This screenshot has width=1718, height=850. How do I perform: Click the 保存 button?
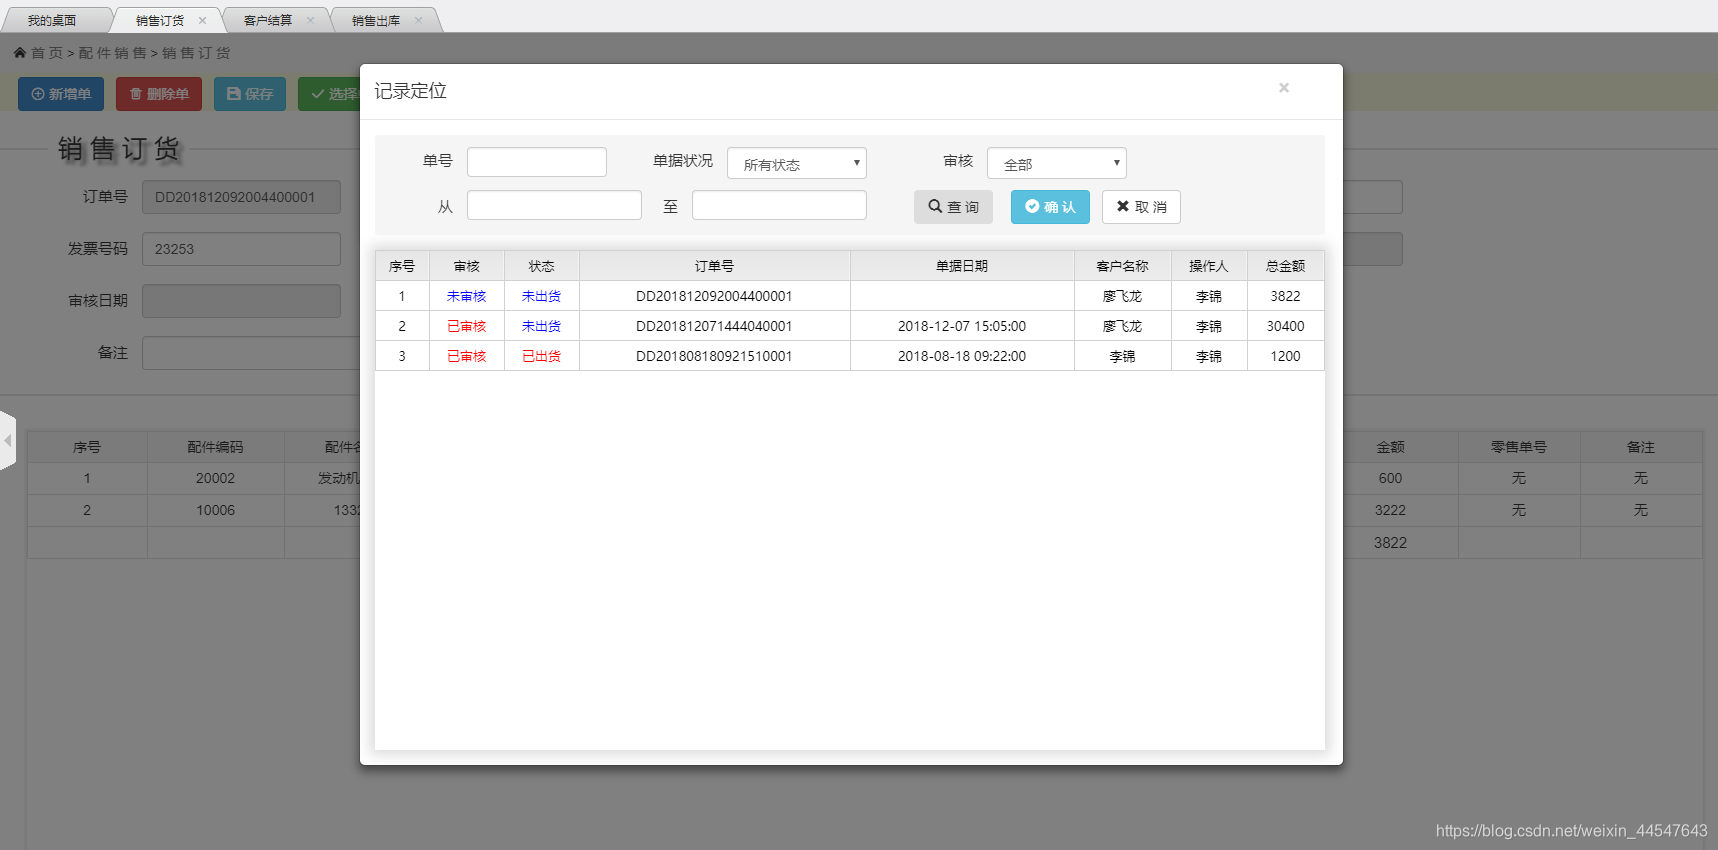(250, 94)
